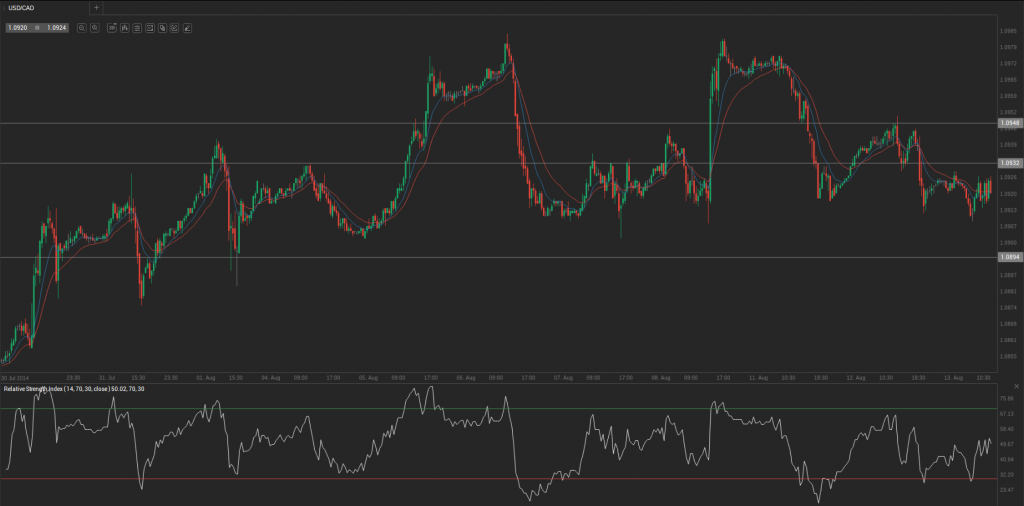Screen dimensions: 1024x506
Task: Open the indicators settings sliders icon
Action: pos(137,28)
